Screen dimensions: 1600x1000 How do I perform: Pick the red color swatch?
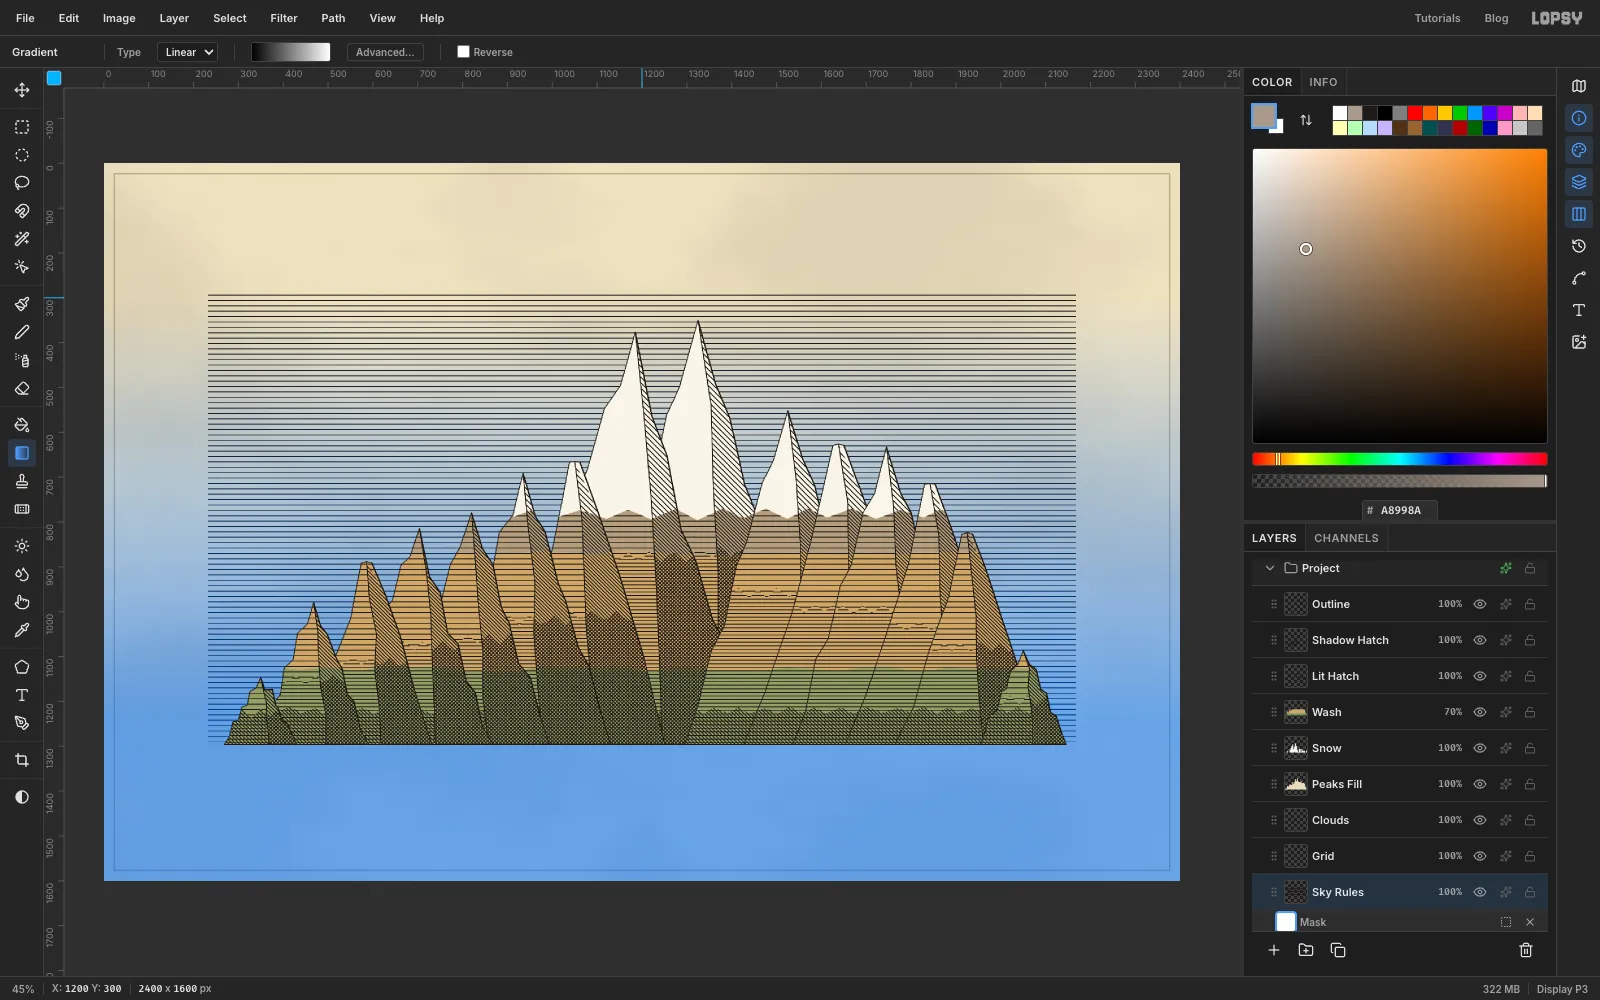(x=1415, y=113)
